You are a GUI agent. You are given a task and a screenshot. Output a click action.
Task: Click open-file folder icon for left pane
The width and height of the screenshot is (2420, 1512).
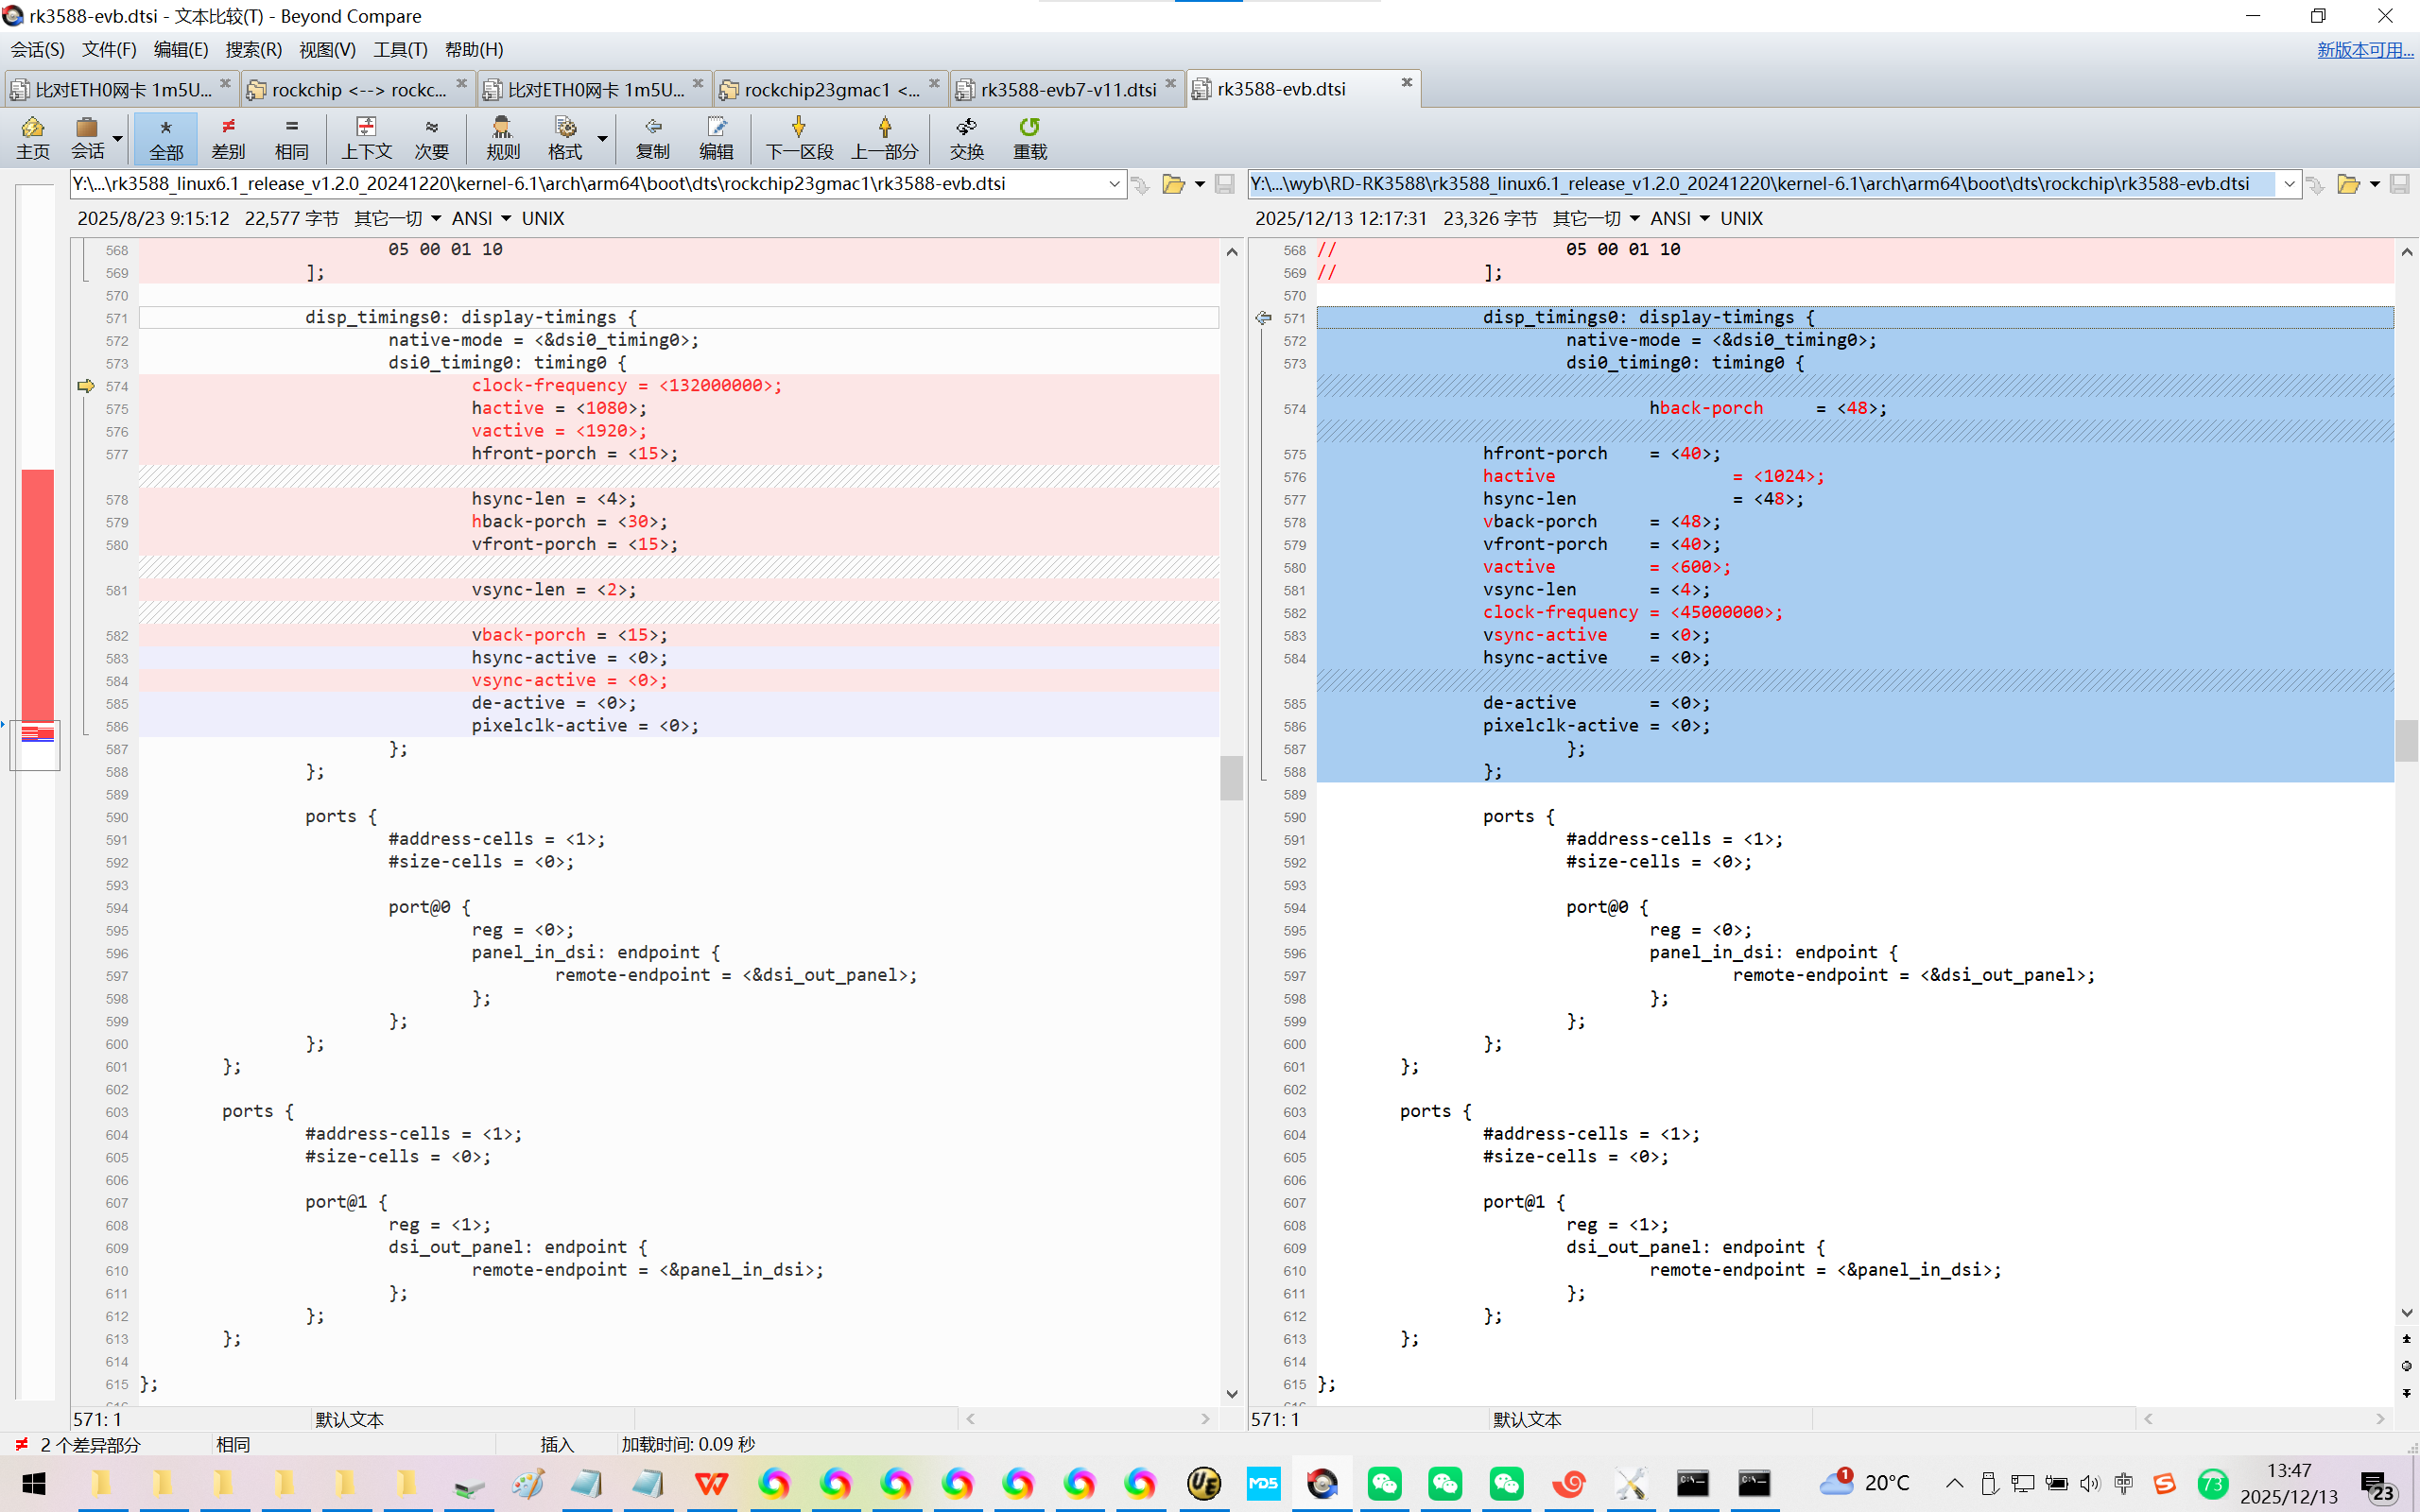pyautogui.click(x=1173, y=184)
